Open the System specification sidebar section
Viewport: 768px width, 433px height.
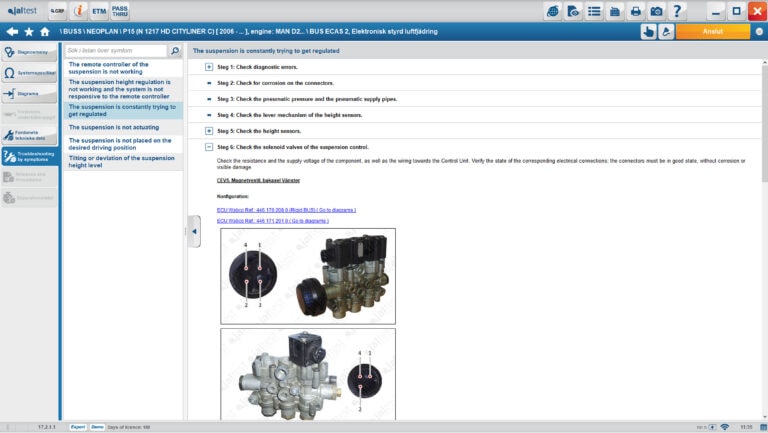29,73
